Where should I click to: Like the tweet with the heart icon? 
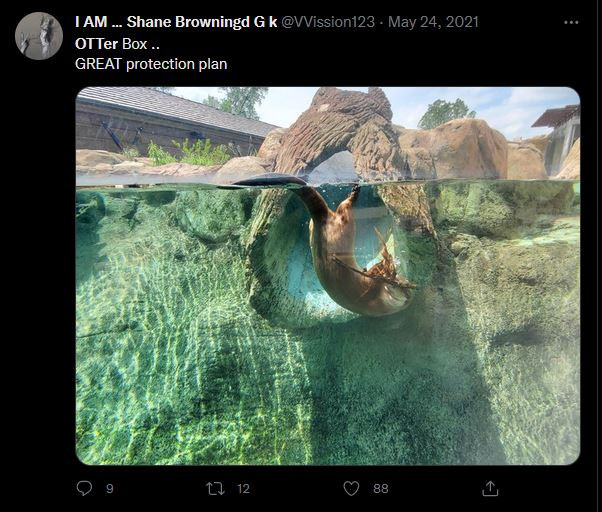click(351, 488)
